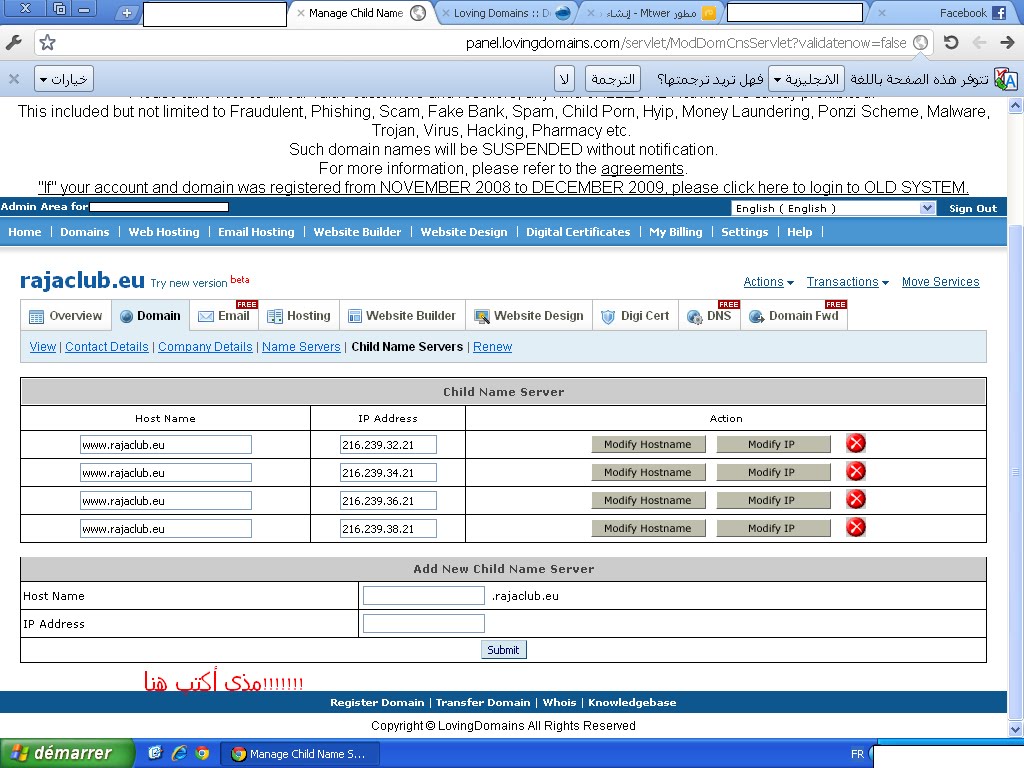Click the ترجمة translate button
The image size is (1024, 768).
coord(613,79)
